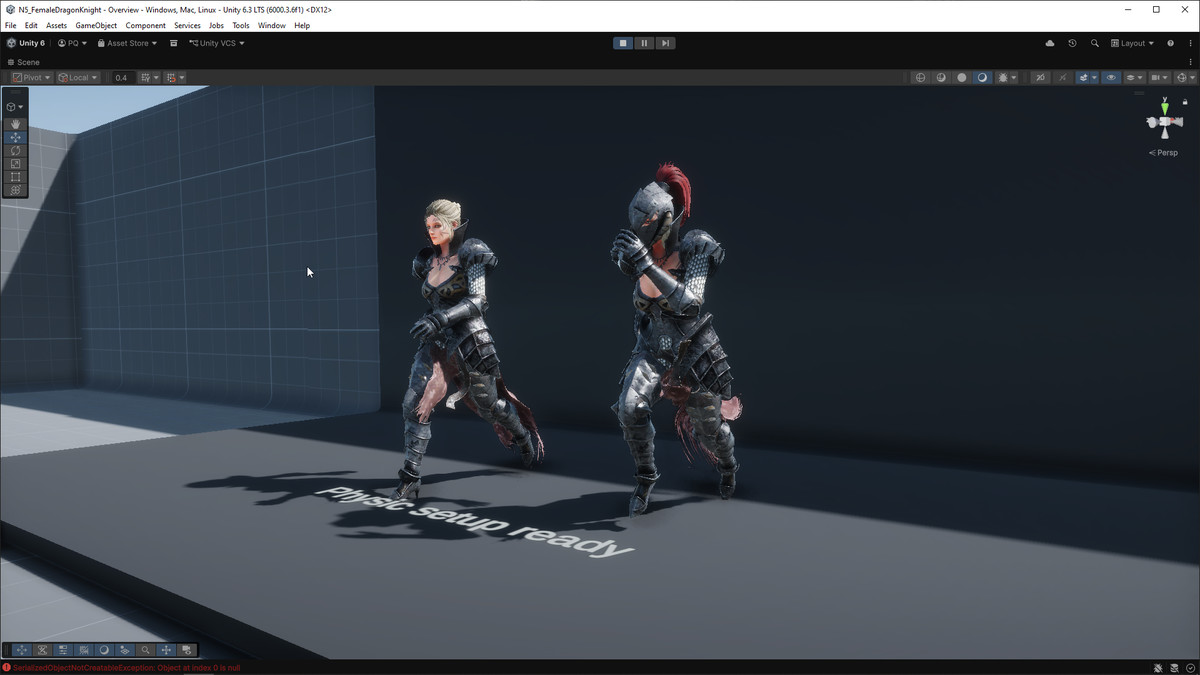The height and width of the screenshot is (675, 1200).
Task: Open Unity Cloud via cloud icon
Action: pyautogui.click(x=1049, y=44)
